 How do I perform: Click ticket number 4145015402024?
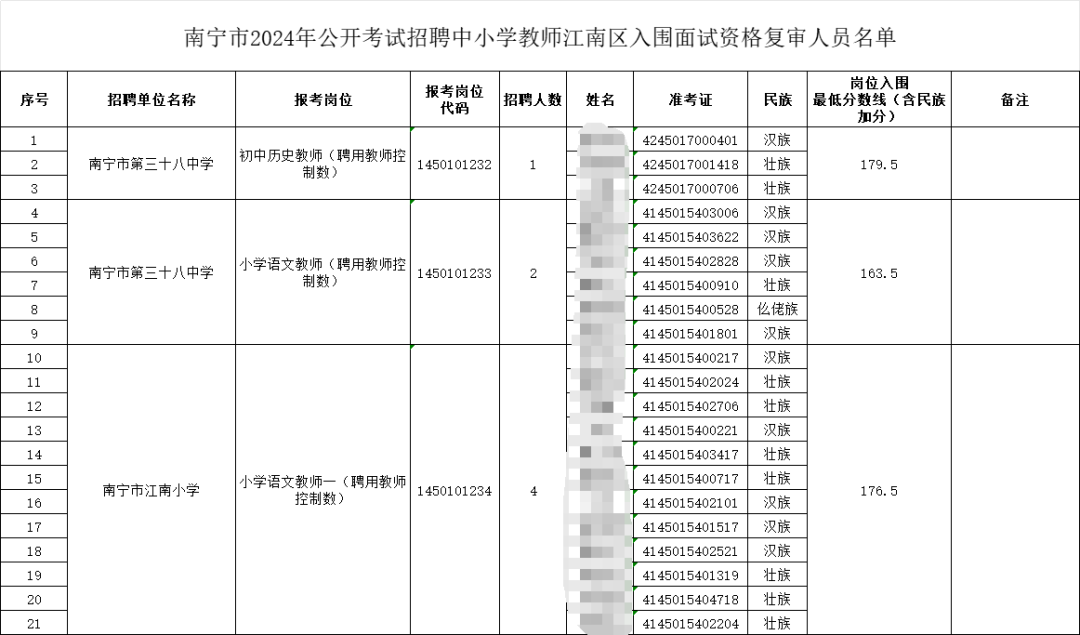point(691,382)
